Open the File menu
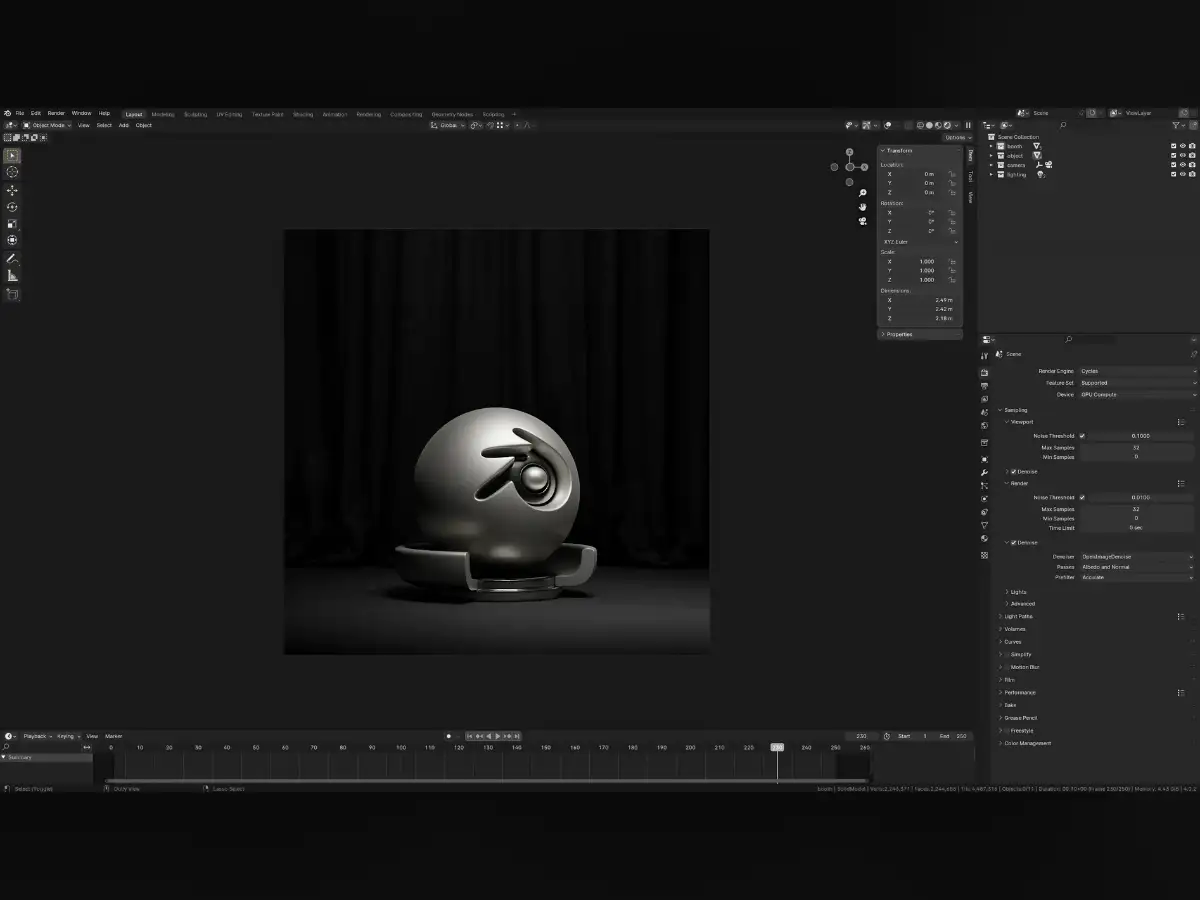Image resolution: width=1200 pixels, height=900 pixels. pyautogui.click(x=20, y=113)
